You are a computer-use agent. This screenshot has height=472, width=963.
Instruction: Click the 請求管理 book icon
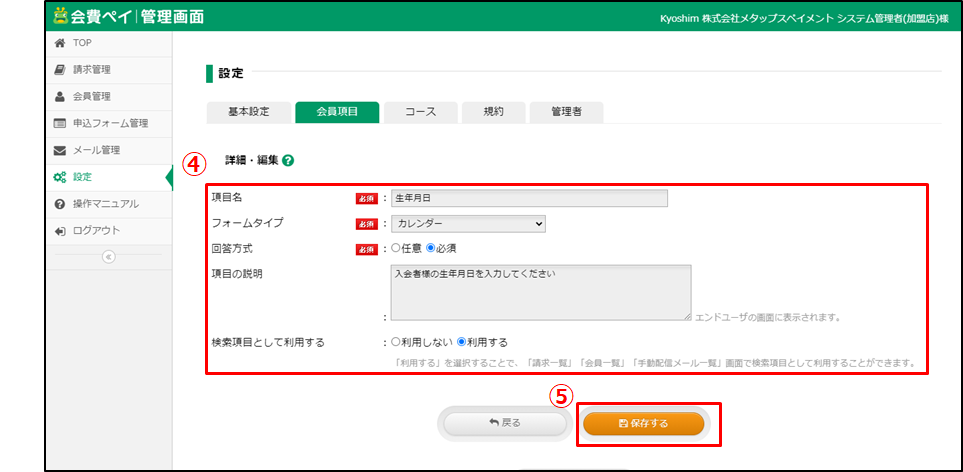[60, 70]
